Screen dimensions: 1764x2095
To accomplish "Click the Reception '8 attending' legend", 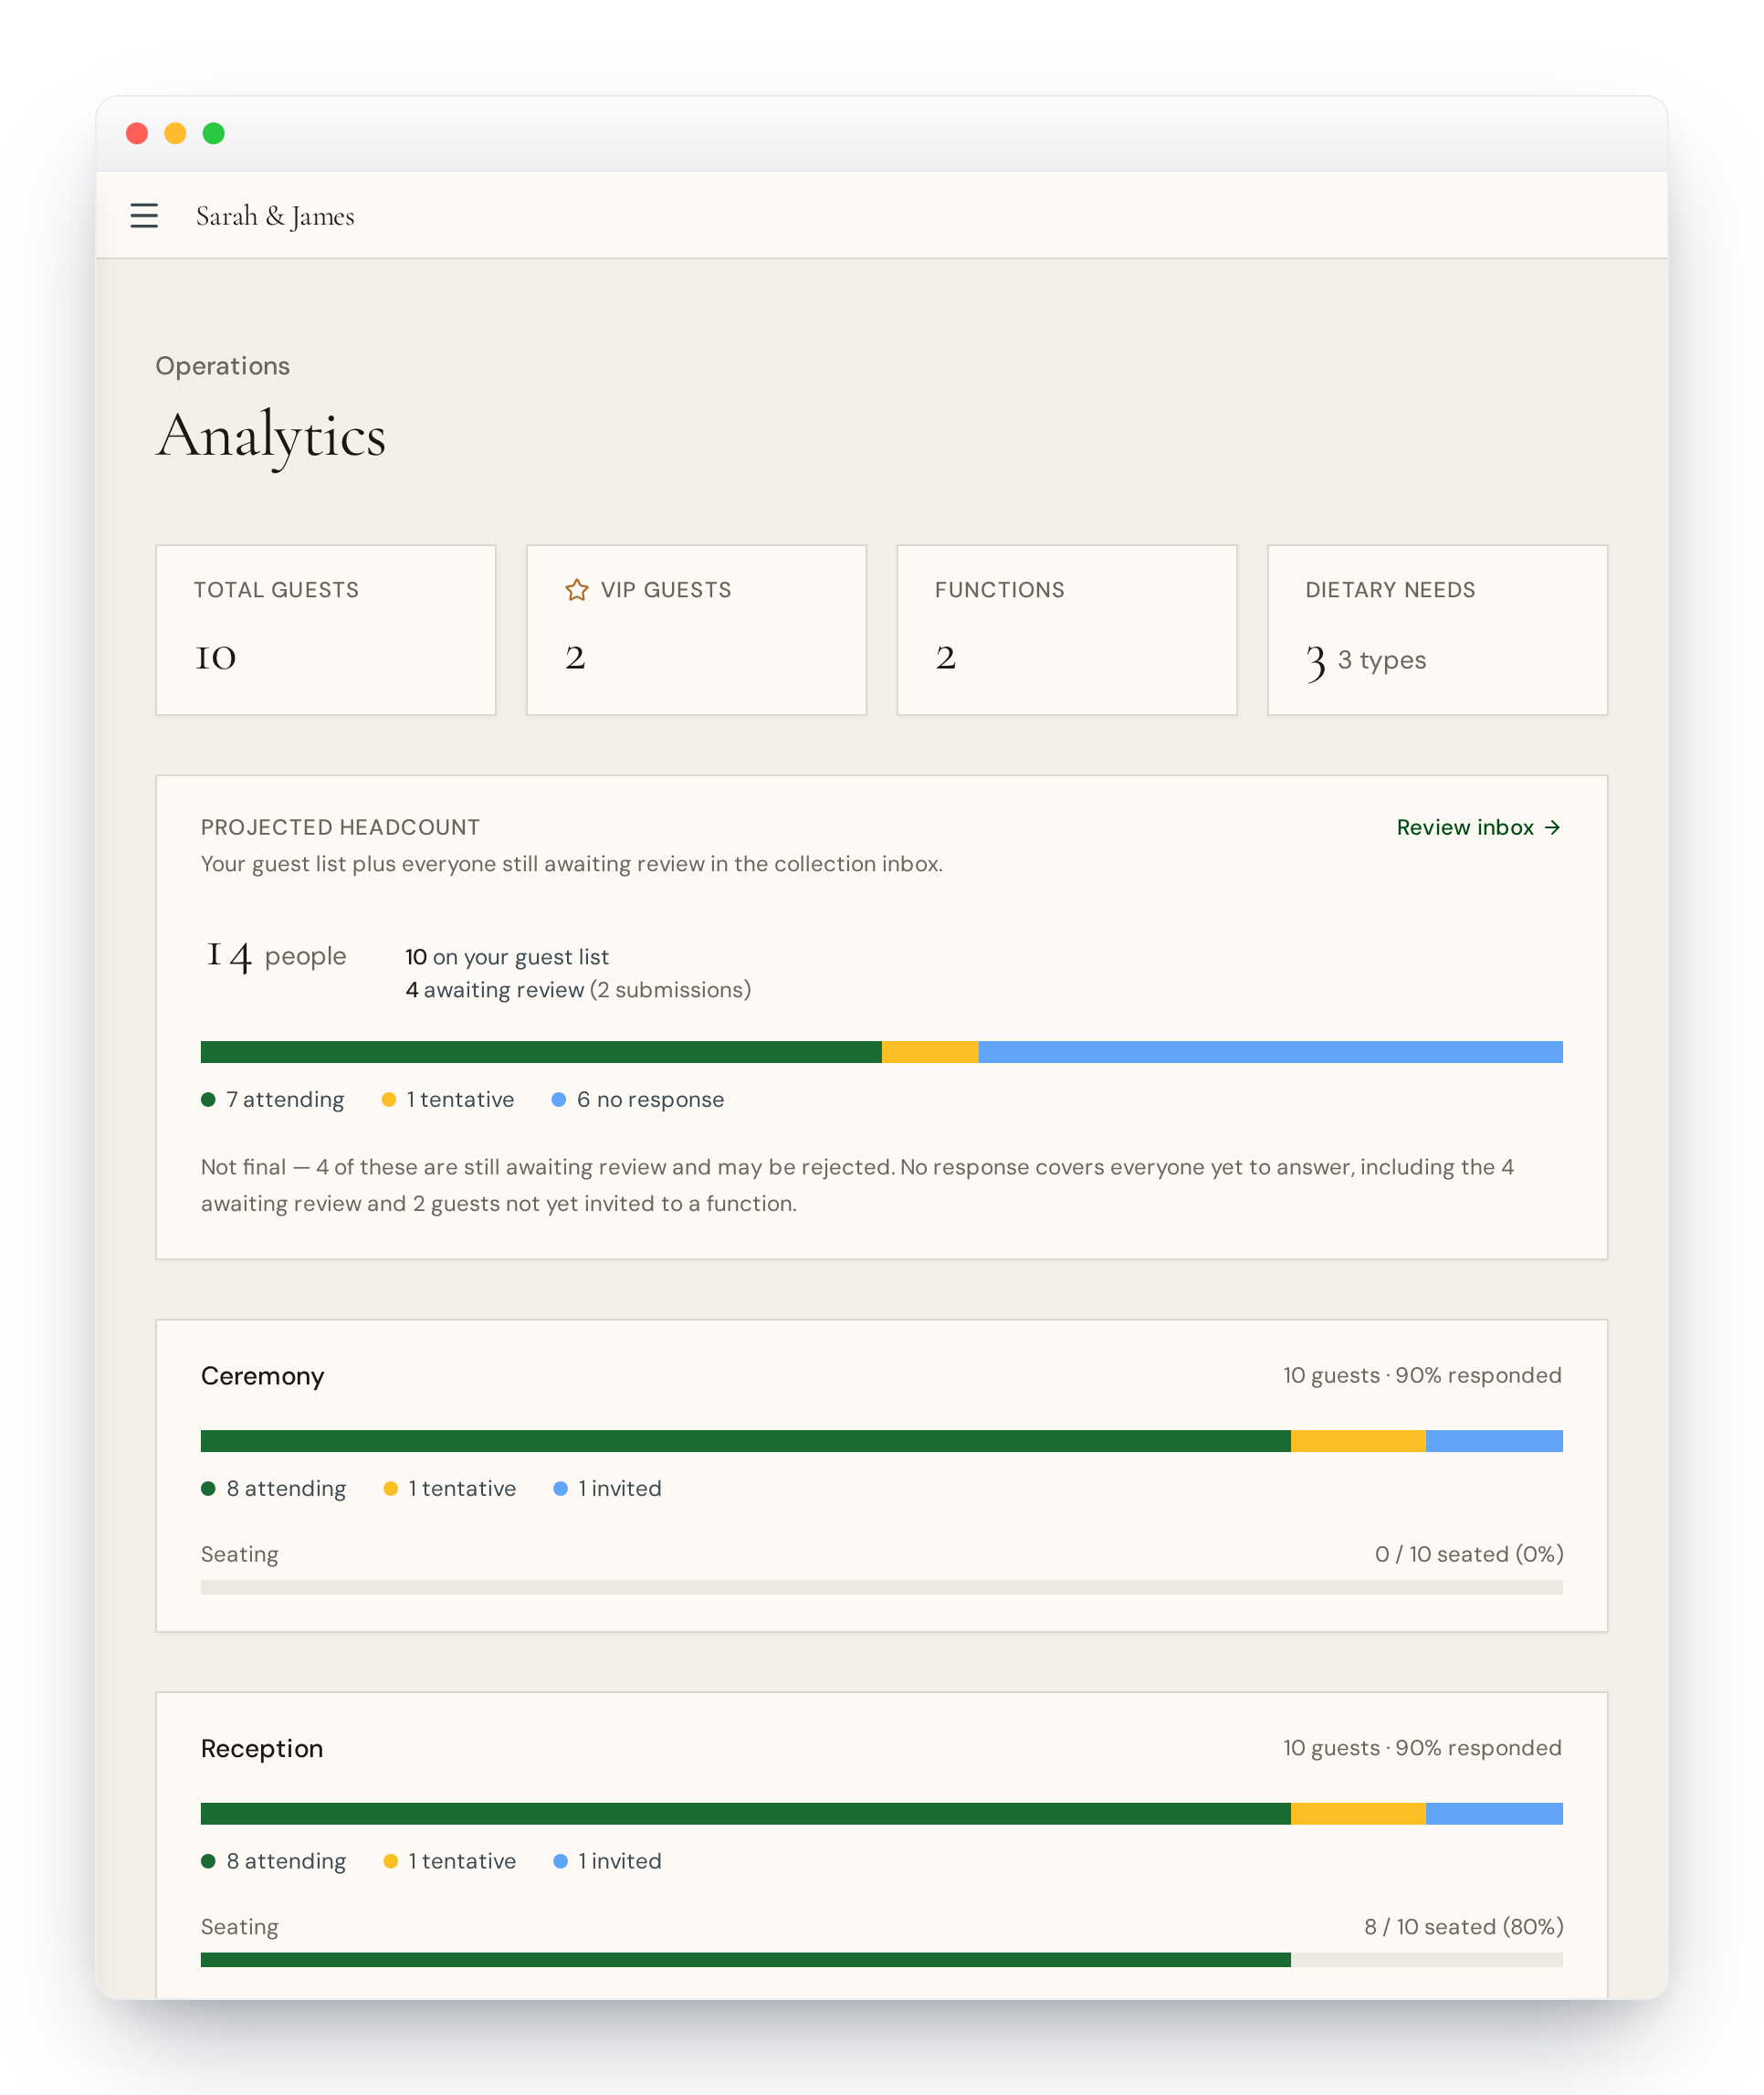I will (274, 1862).
